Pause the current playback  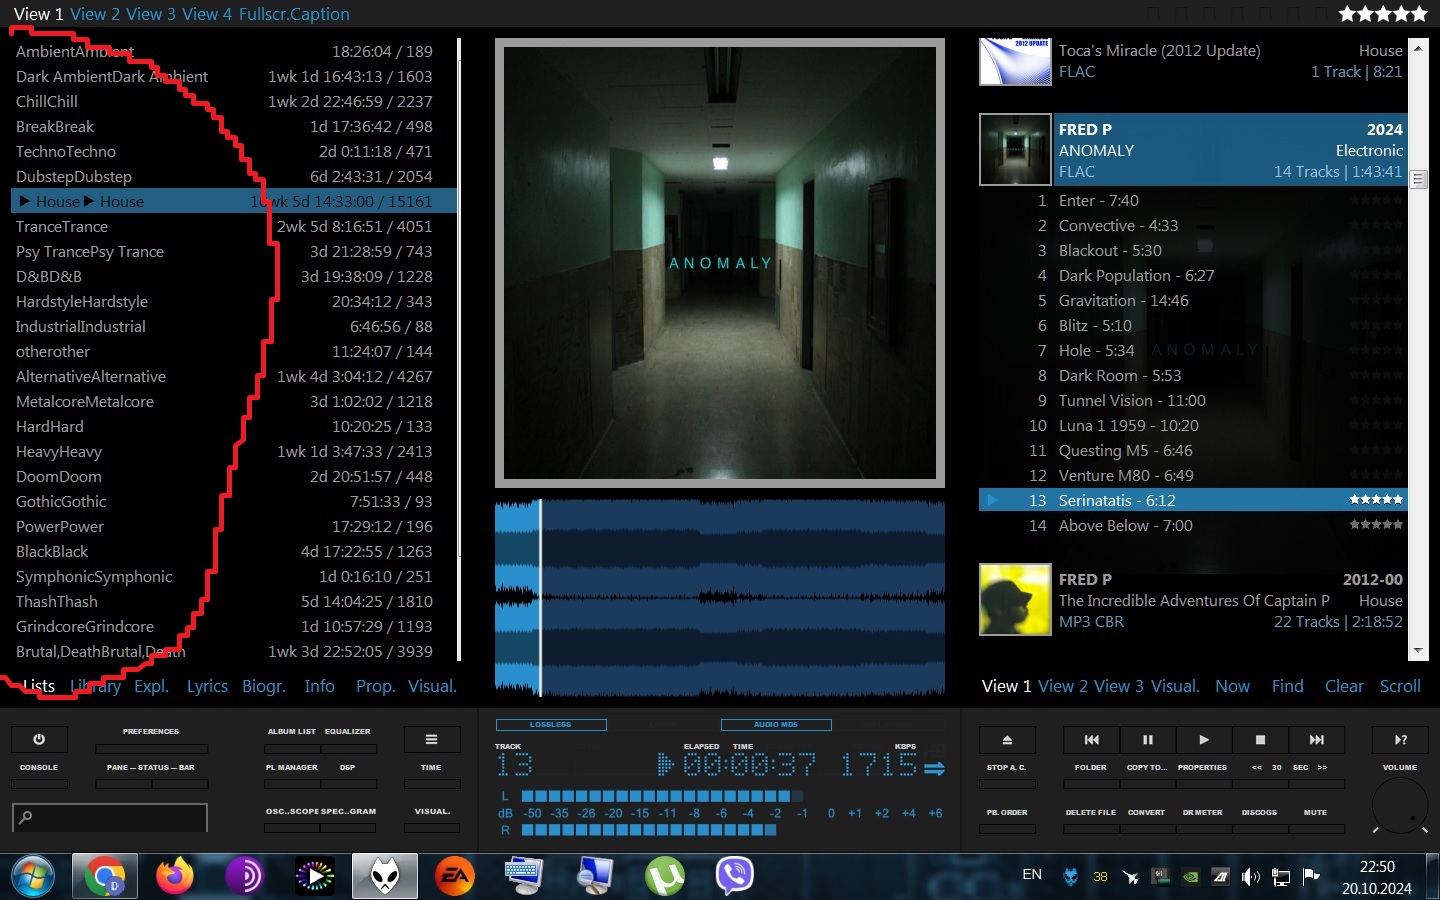click(x=1147, y=740)
